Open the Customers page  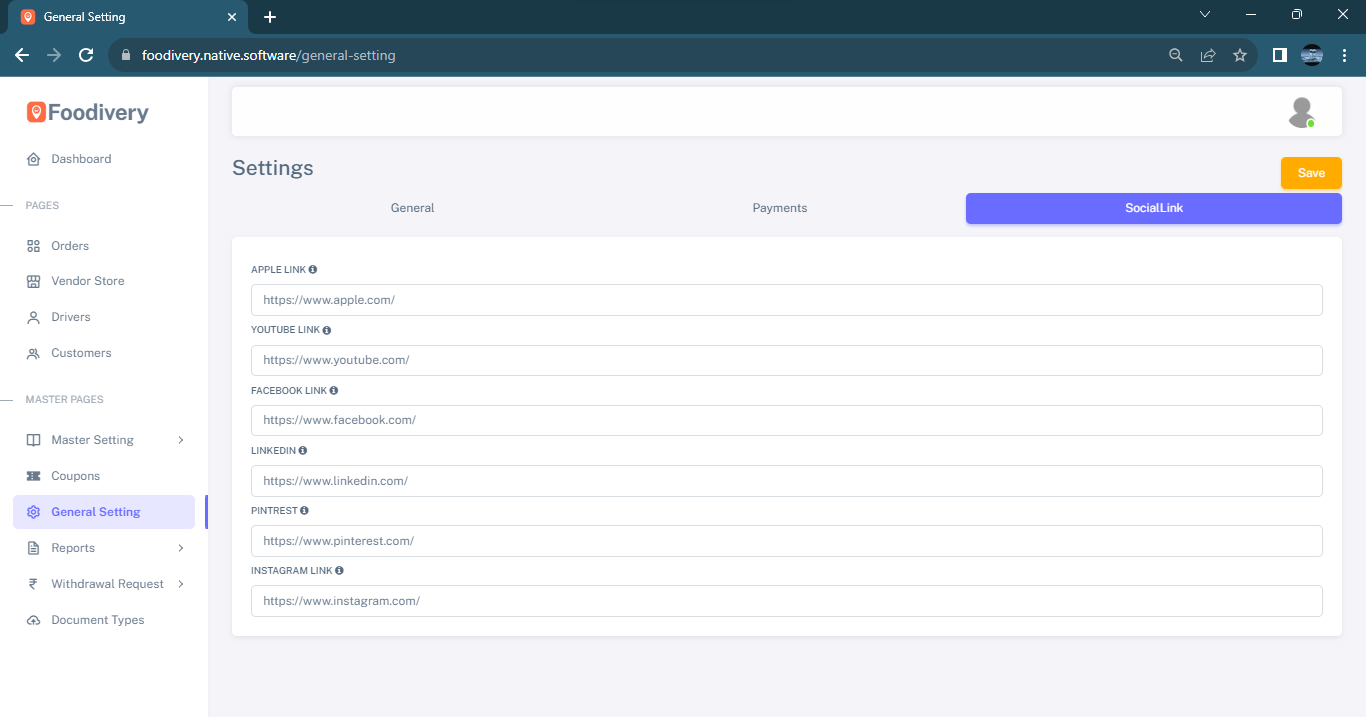point(81,353)
